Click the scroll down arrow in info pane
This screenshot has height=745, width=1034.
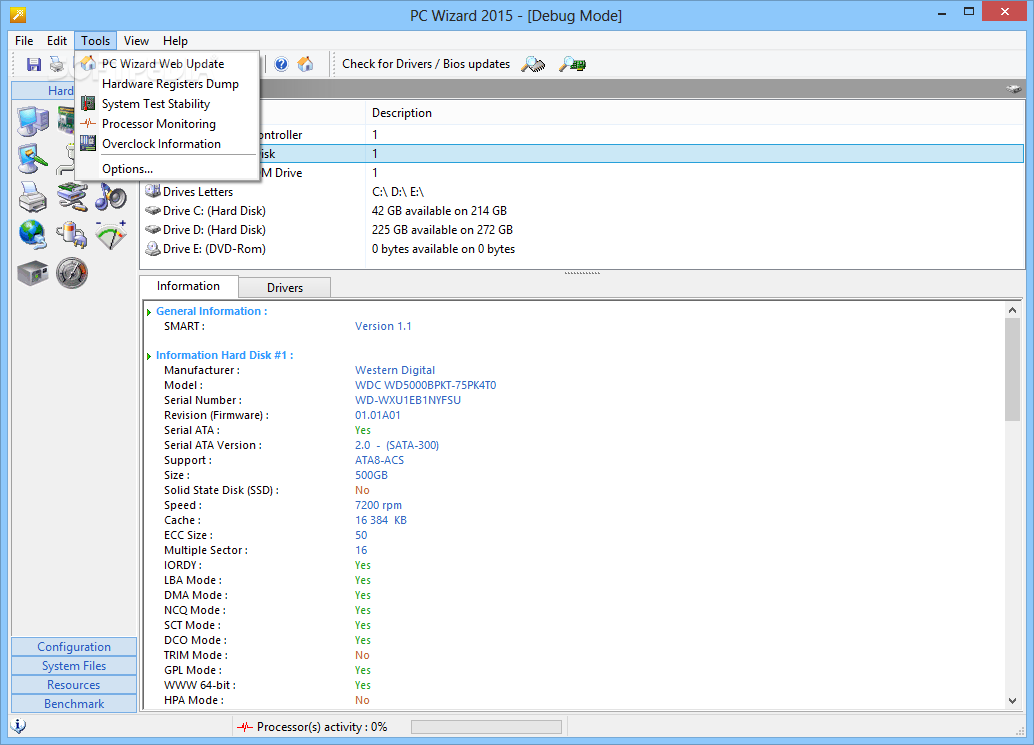[1012, 701]
